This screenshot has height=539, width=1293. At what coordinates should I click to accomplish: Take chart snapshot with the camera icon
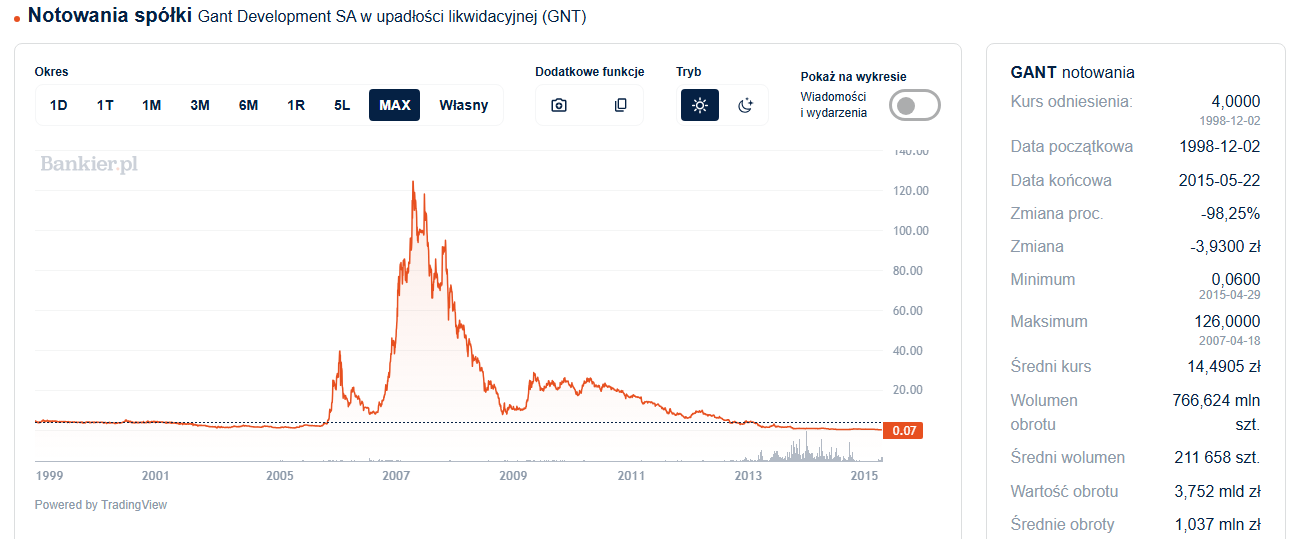click(559, 105)
